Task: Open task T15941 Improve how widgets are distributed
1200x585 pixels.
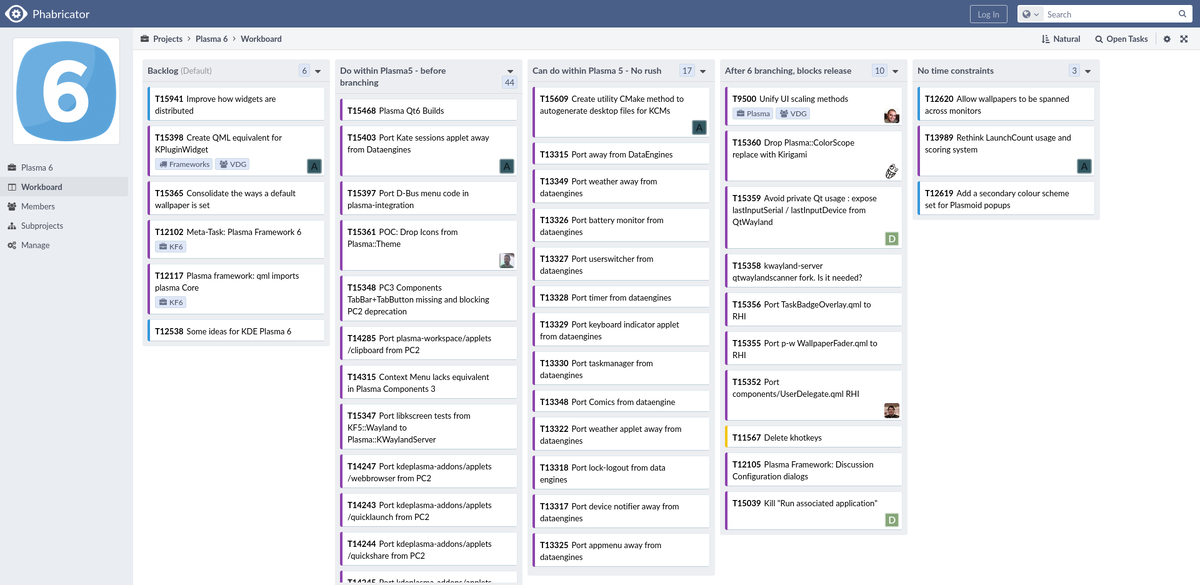Action: (237, 105)
